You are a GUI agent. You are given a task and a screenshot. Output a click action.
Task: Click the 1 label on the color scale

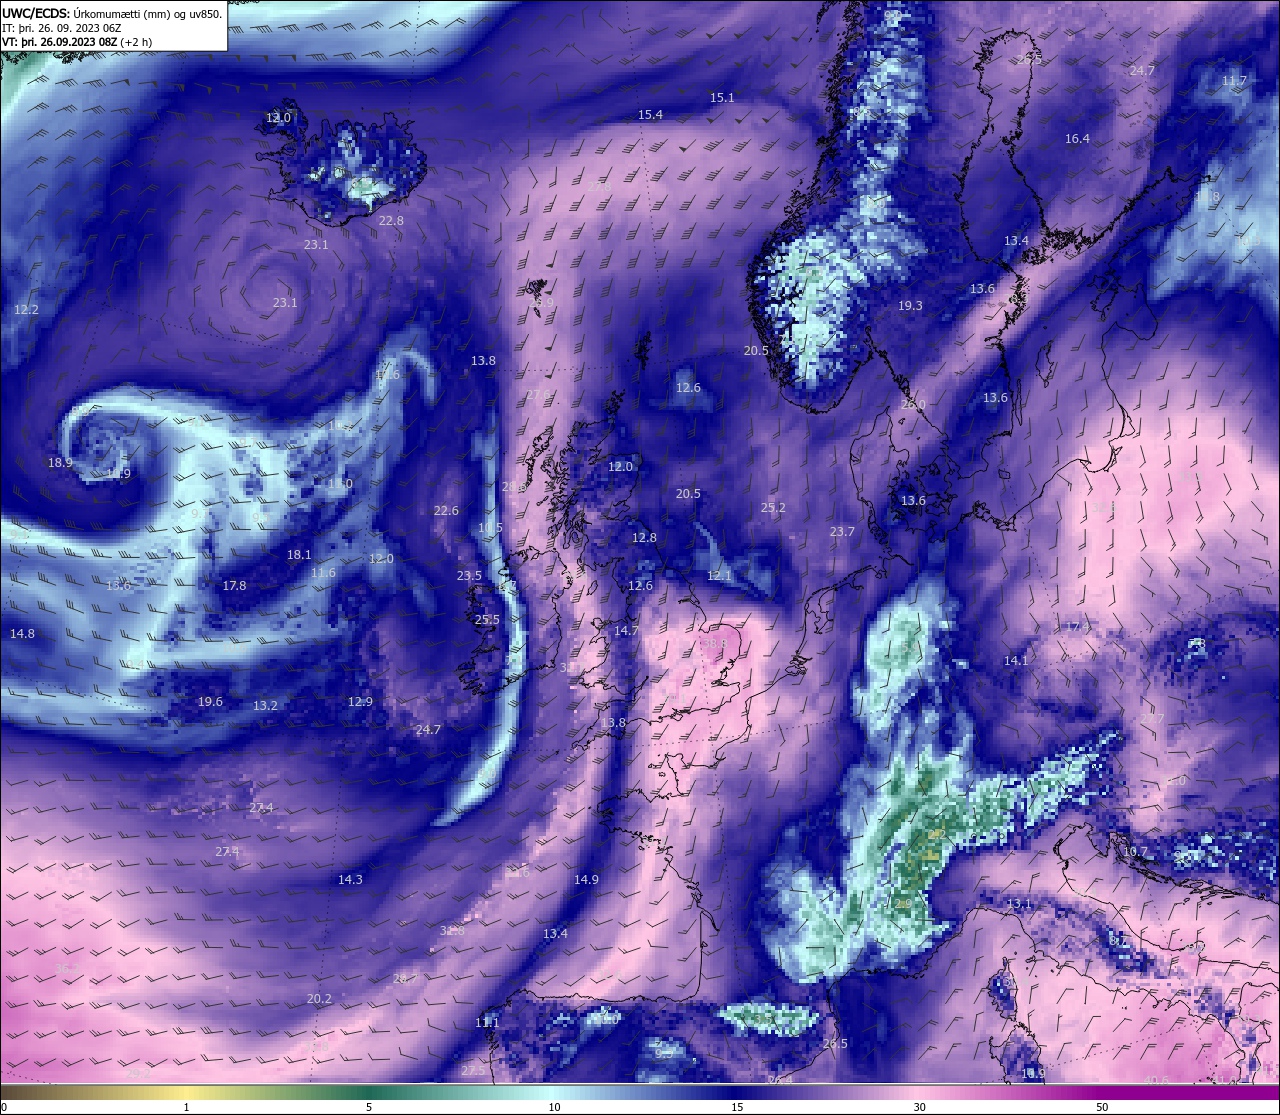186,1107
